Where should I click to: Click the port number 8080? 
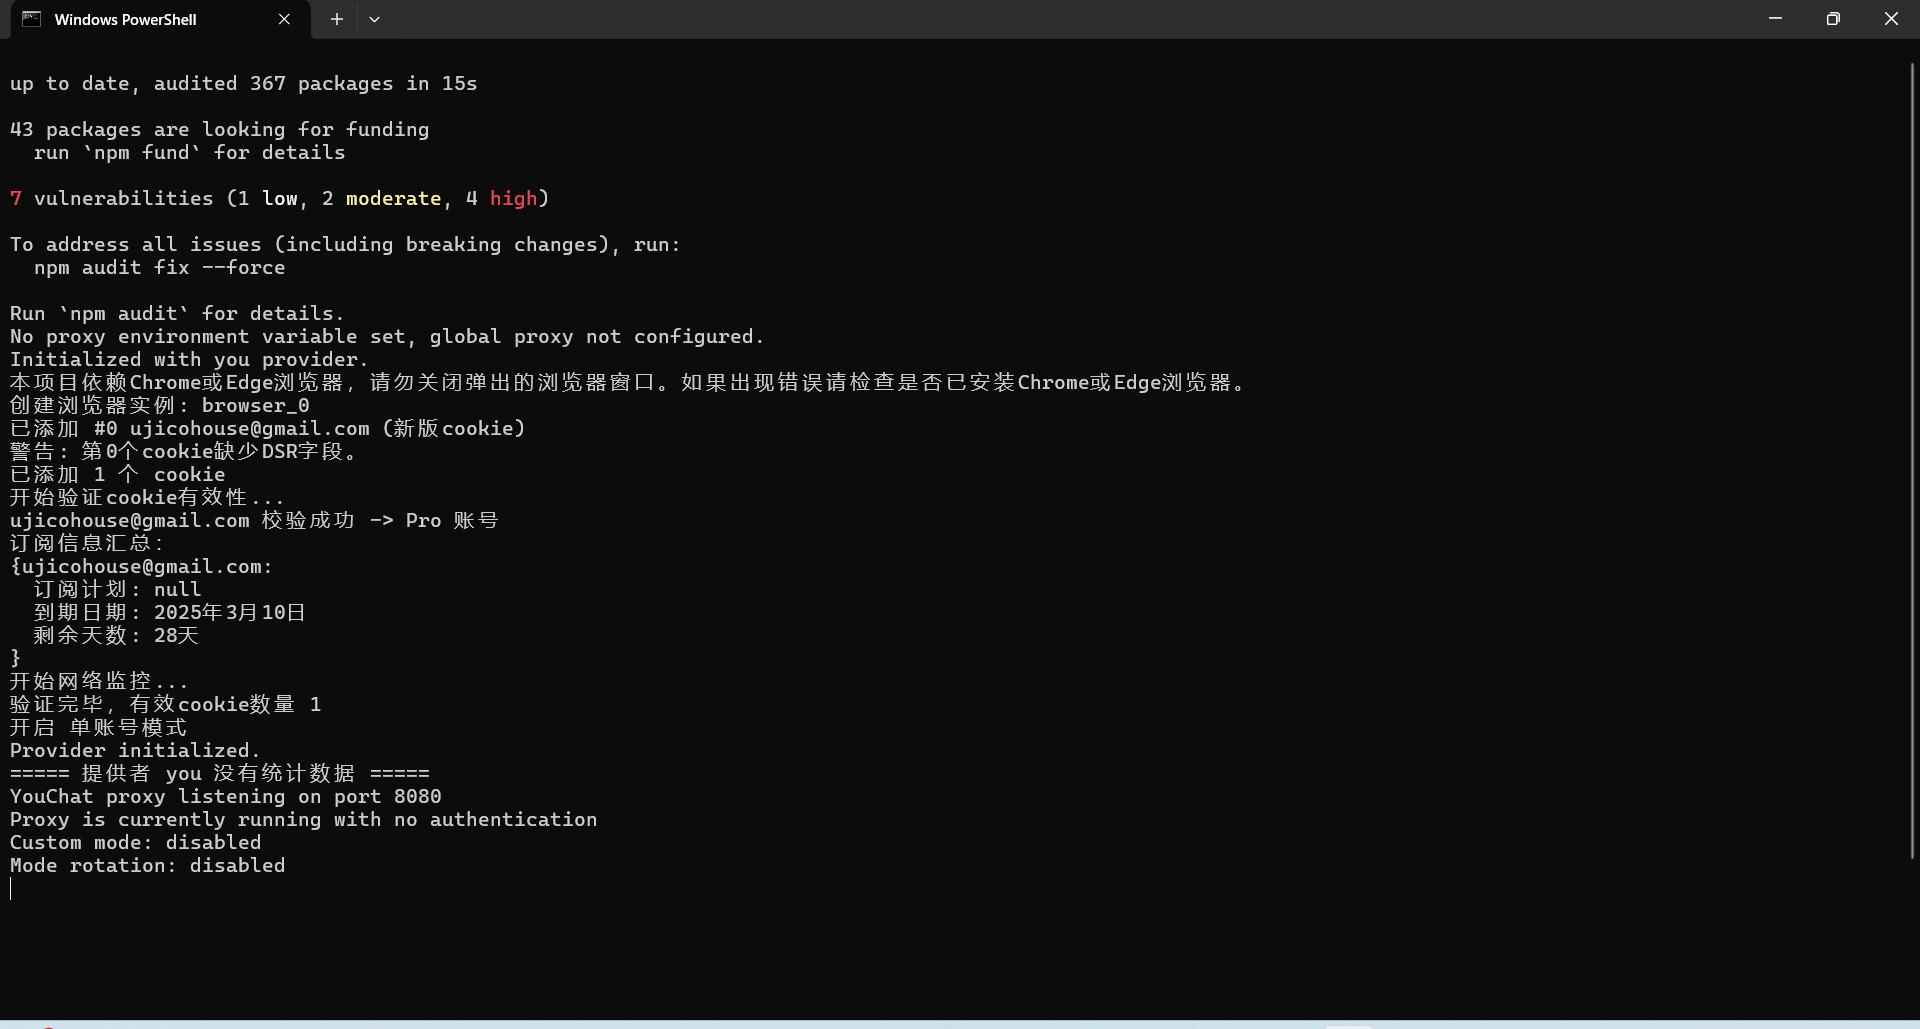pos(417,797)
